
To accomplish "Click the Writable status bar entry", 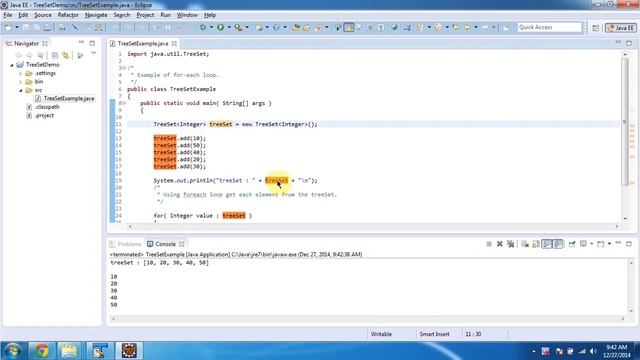I will [x=381, y=334].
